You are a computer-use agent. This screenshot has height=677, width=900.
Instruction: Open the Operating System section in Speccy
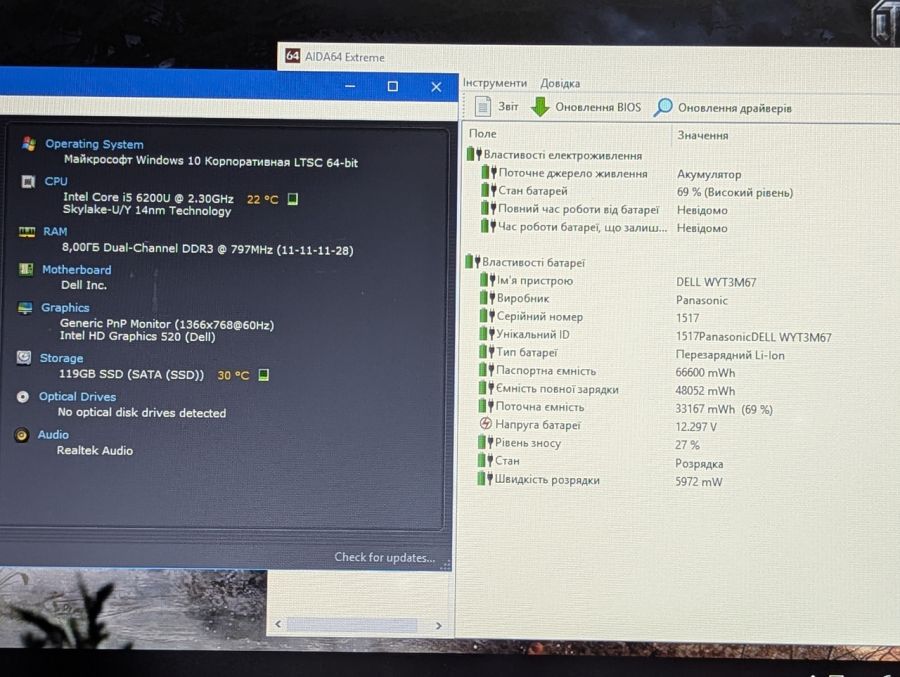[x=94, y=144]
